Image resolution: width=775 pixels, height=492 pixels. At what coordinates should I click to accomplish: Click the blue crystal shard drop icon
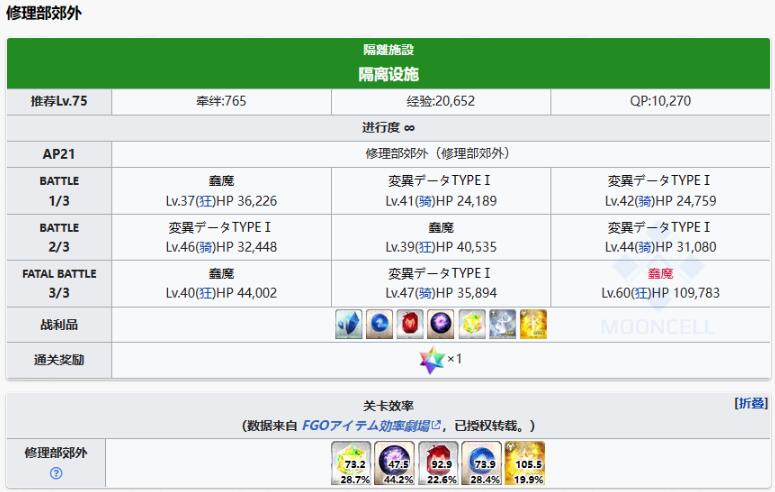point(350,324)
